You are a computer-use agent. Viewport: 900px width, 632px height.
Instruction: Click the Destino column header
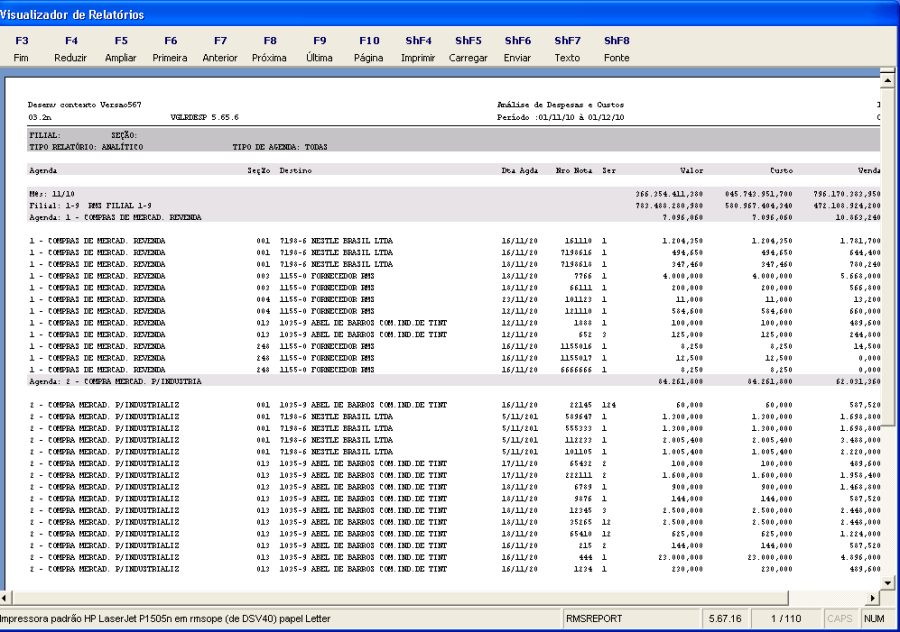tap(296, 170)
